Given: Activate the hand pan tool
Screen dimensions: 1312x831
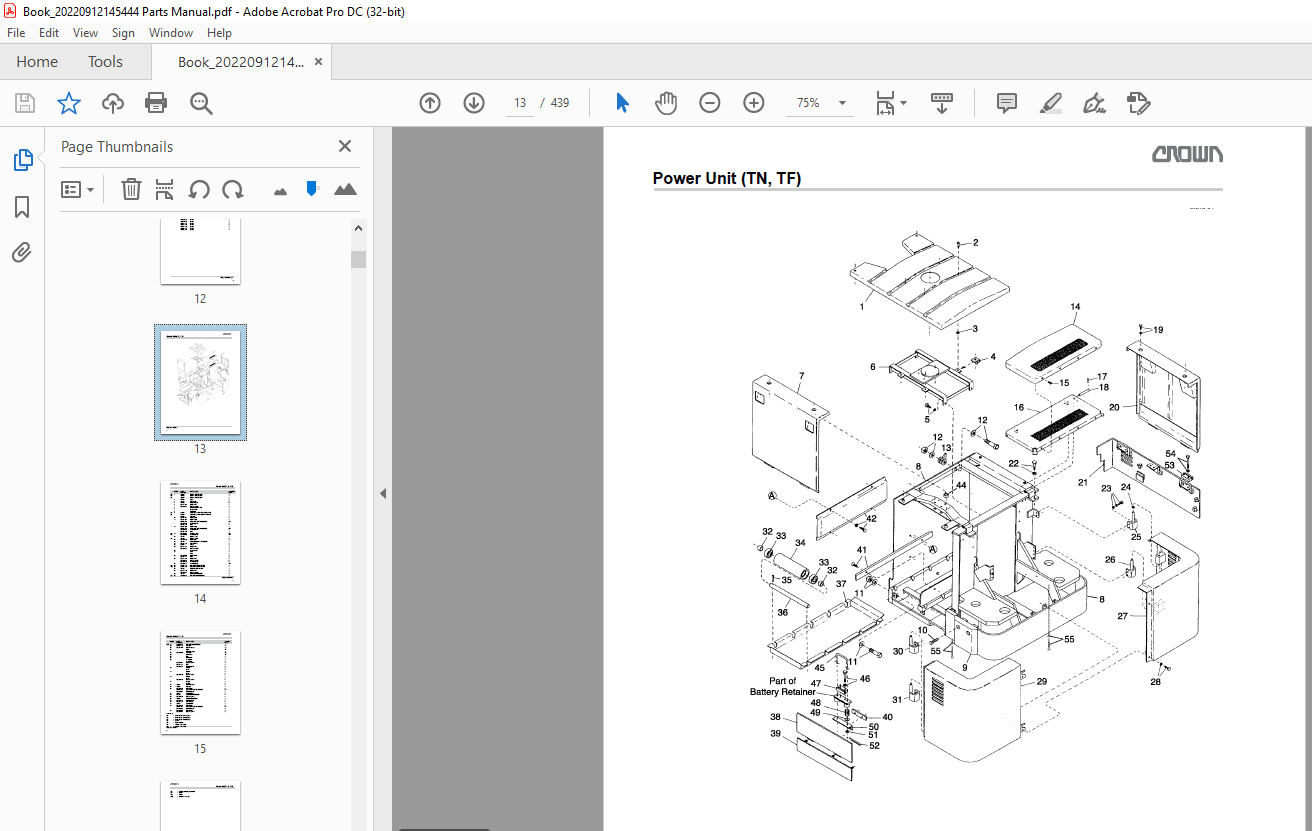Looking at the screenshot, I should pyautogui.click(x=666, y=103).
